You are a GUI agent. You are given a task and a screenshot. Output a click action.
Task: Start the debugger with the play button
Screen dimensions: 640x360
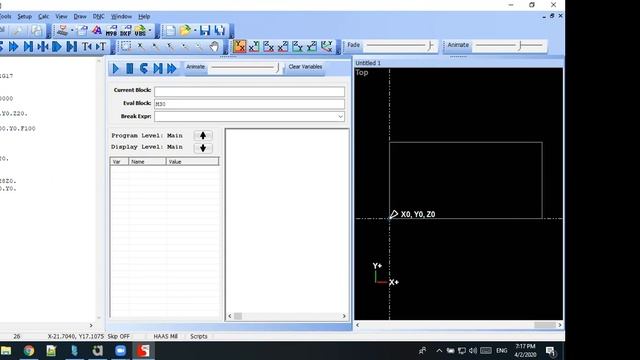116,68
